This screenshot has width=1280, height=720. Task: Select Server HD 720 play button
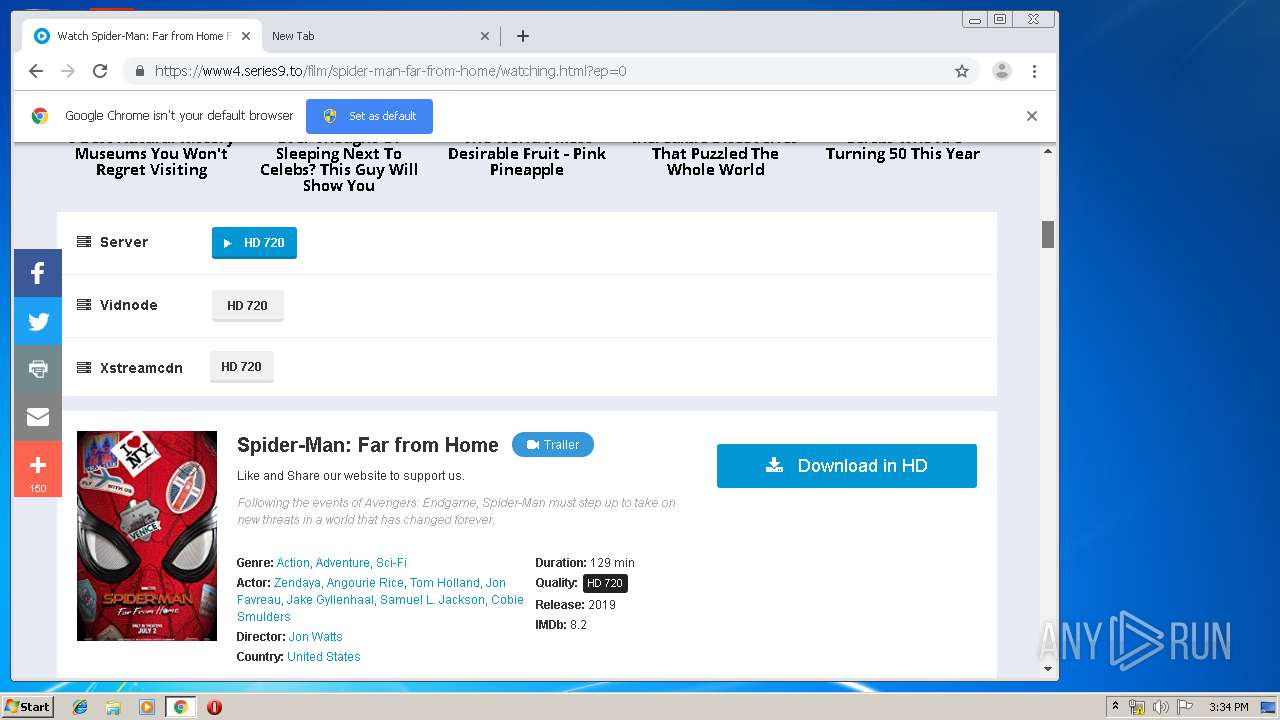point(254,243)
